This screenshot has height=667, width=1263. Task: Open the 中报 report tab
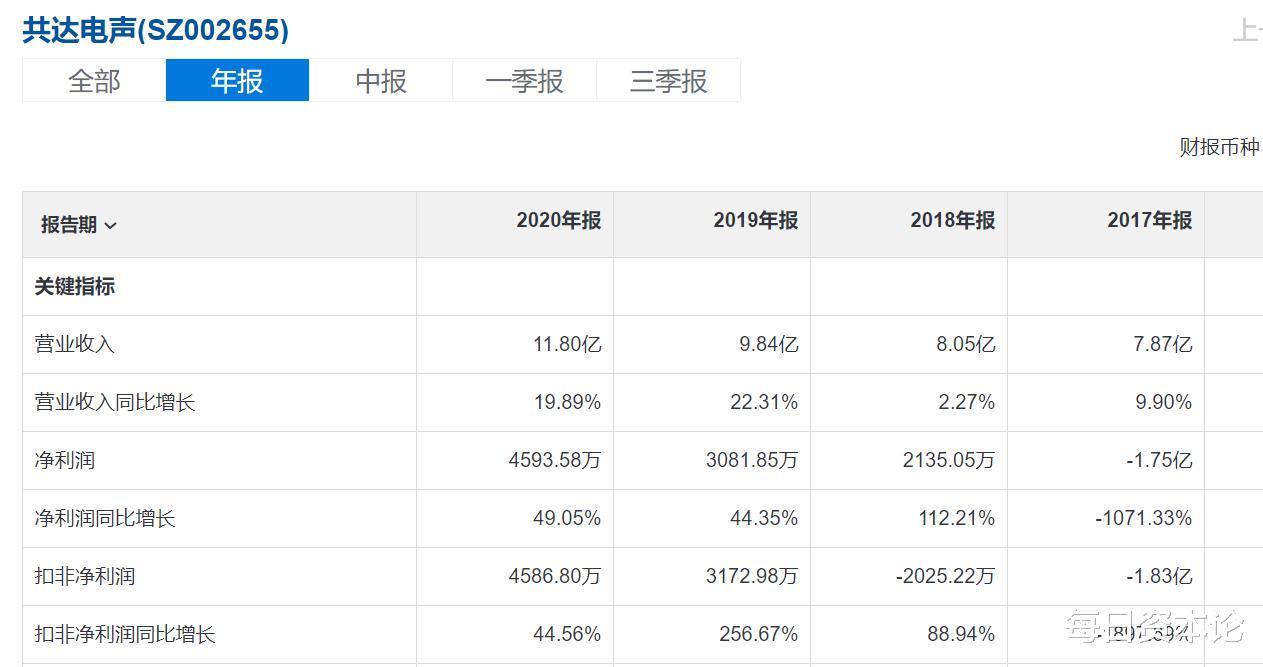pos(381,80)
